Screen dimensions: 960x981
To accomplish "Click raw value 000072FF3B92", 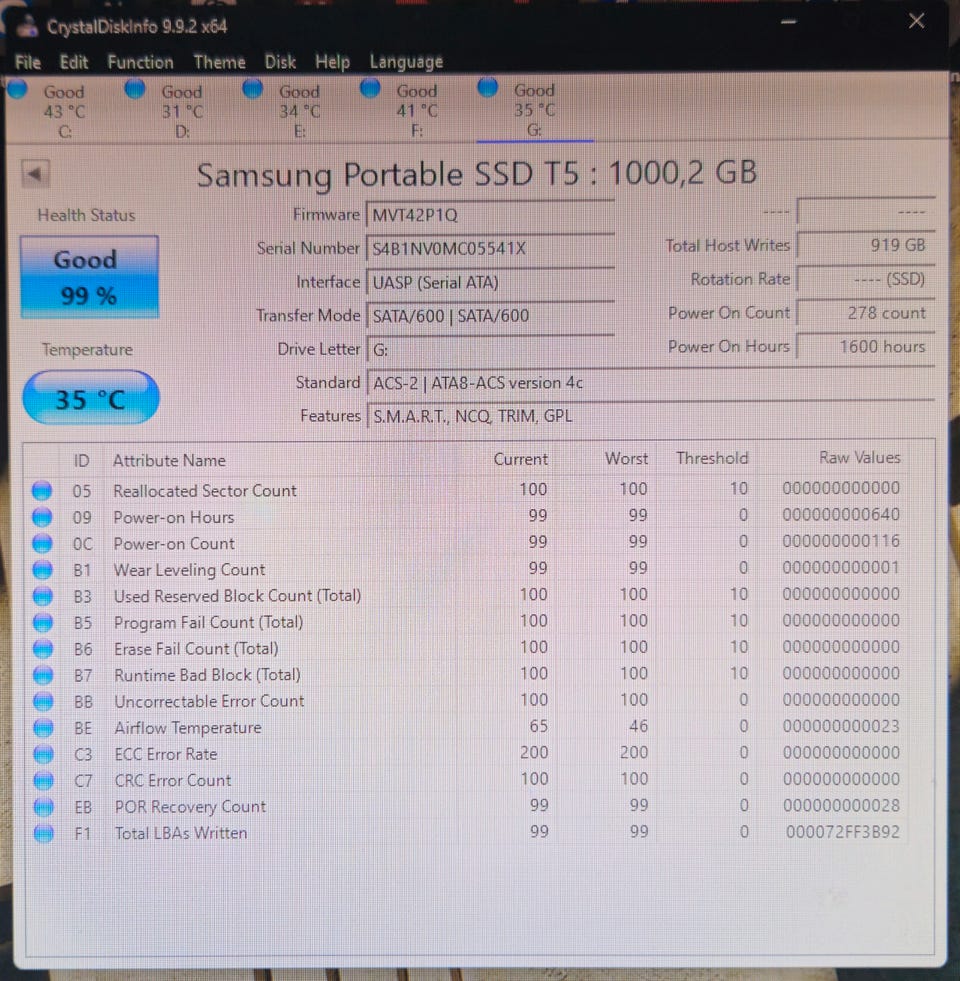I will (842, 832).
